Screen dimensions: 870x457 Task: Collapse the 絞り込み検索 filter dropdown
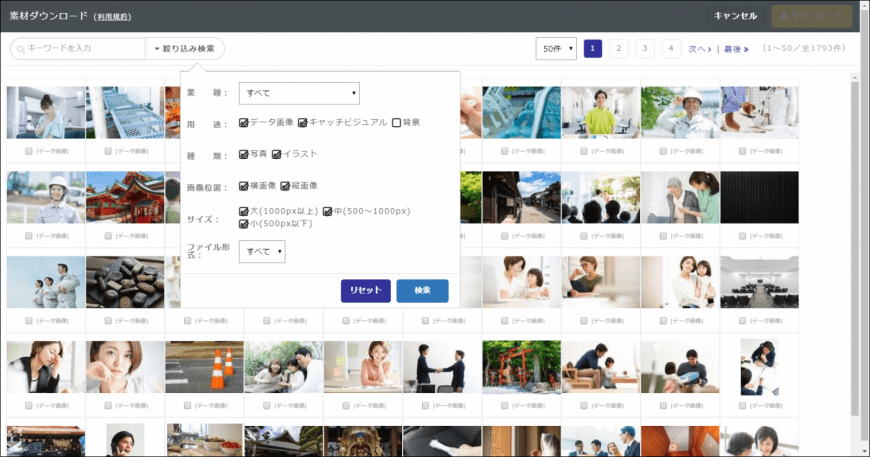pyautogui.click(x=185, y=49)
